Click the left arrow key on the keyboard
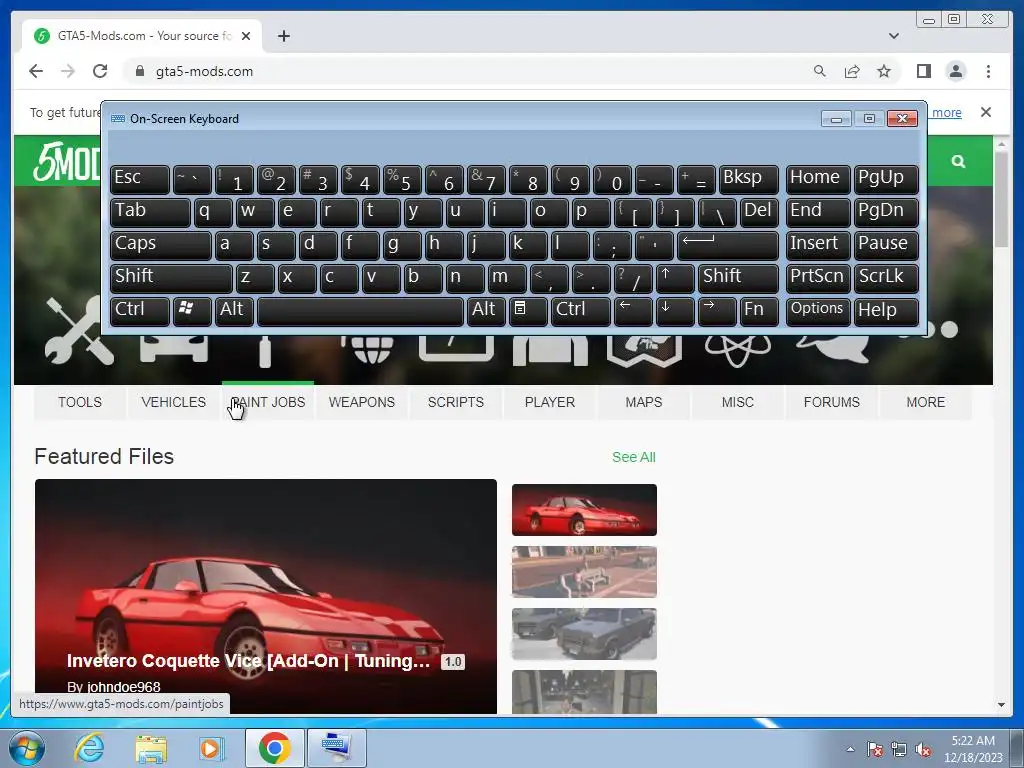The image size is (1024, 768). [633, 310]
